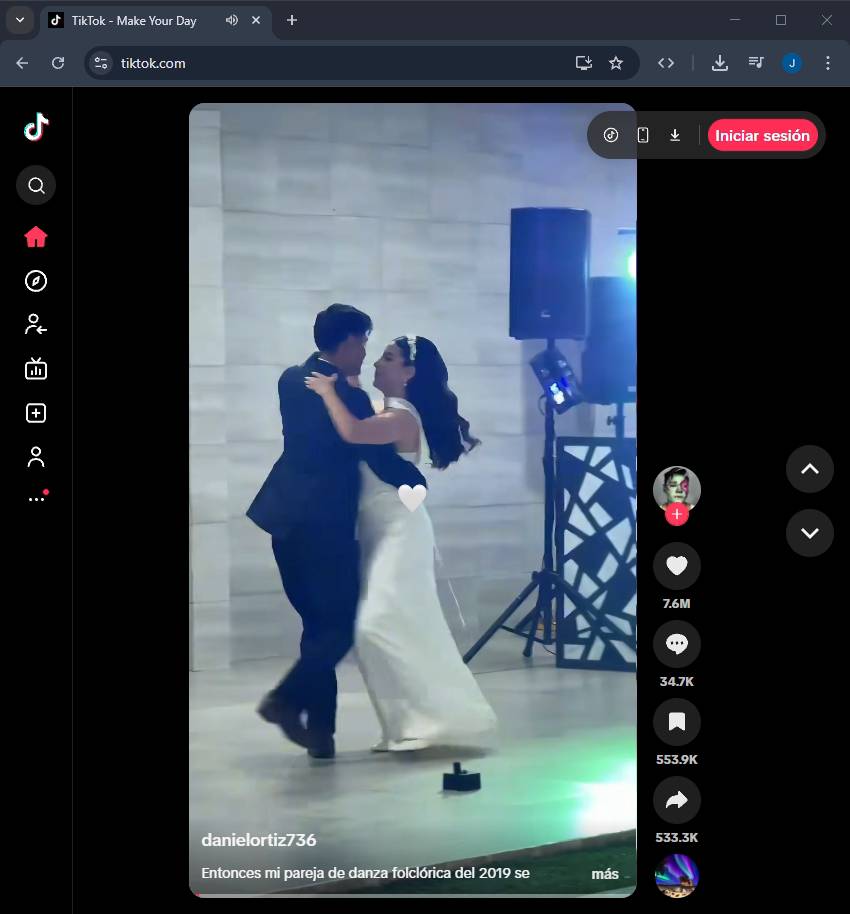Open the Chrome tab search dropdown arrow

[19, 20]
